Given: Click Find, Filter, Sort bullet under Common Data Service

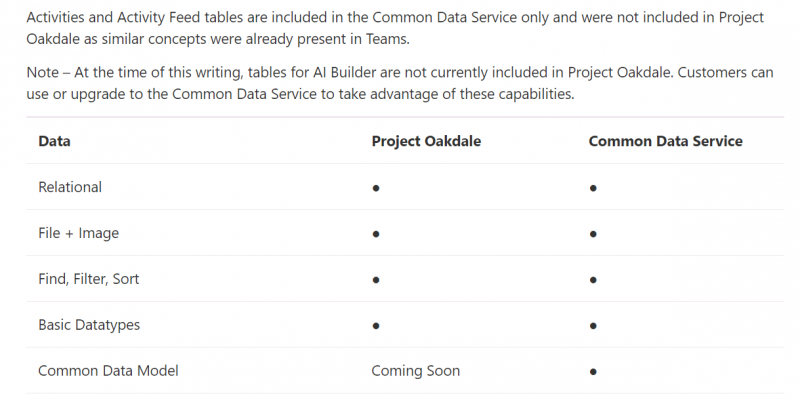Looking at the screenshot, I should pyautogui.click(x=593, y=280).
